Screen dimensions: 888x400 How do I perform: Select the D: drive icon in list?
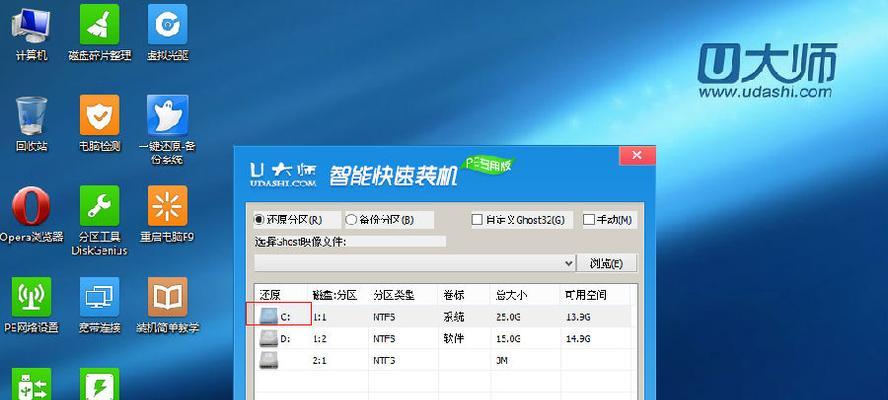(x=268, y=338)
